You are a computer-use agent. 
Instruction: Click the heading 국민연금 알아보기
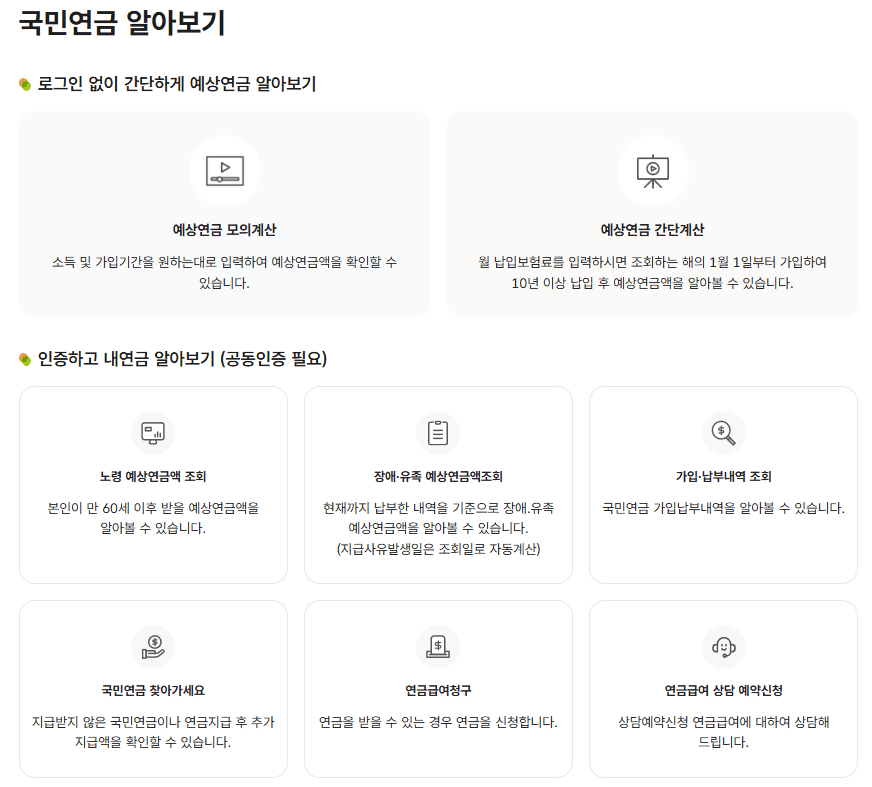(122, 23)
